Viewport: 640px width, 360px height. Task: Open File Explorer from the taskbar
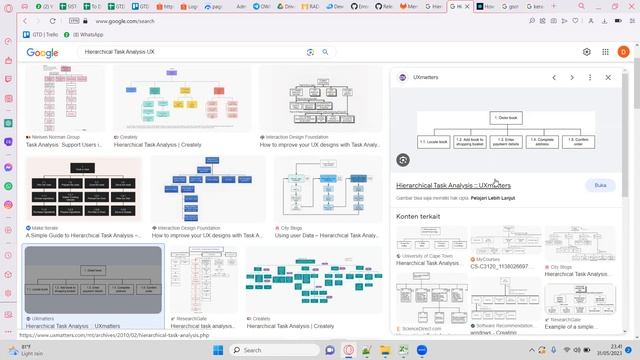[385, 350]
